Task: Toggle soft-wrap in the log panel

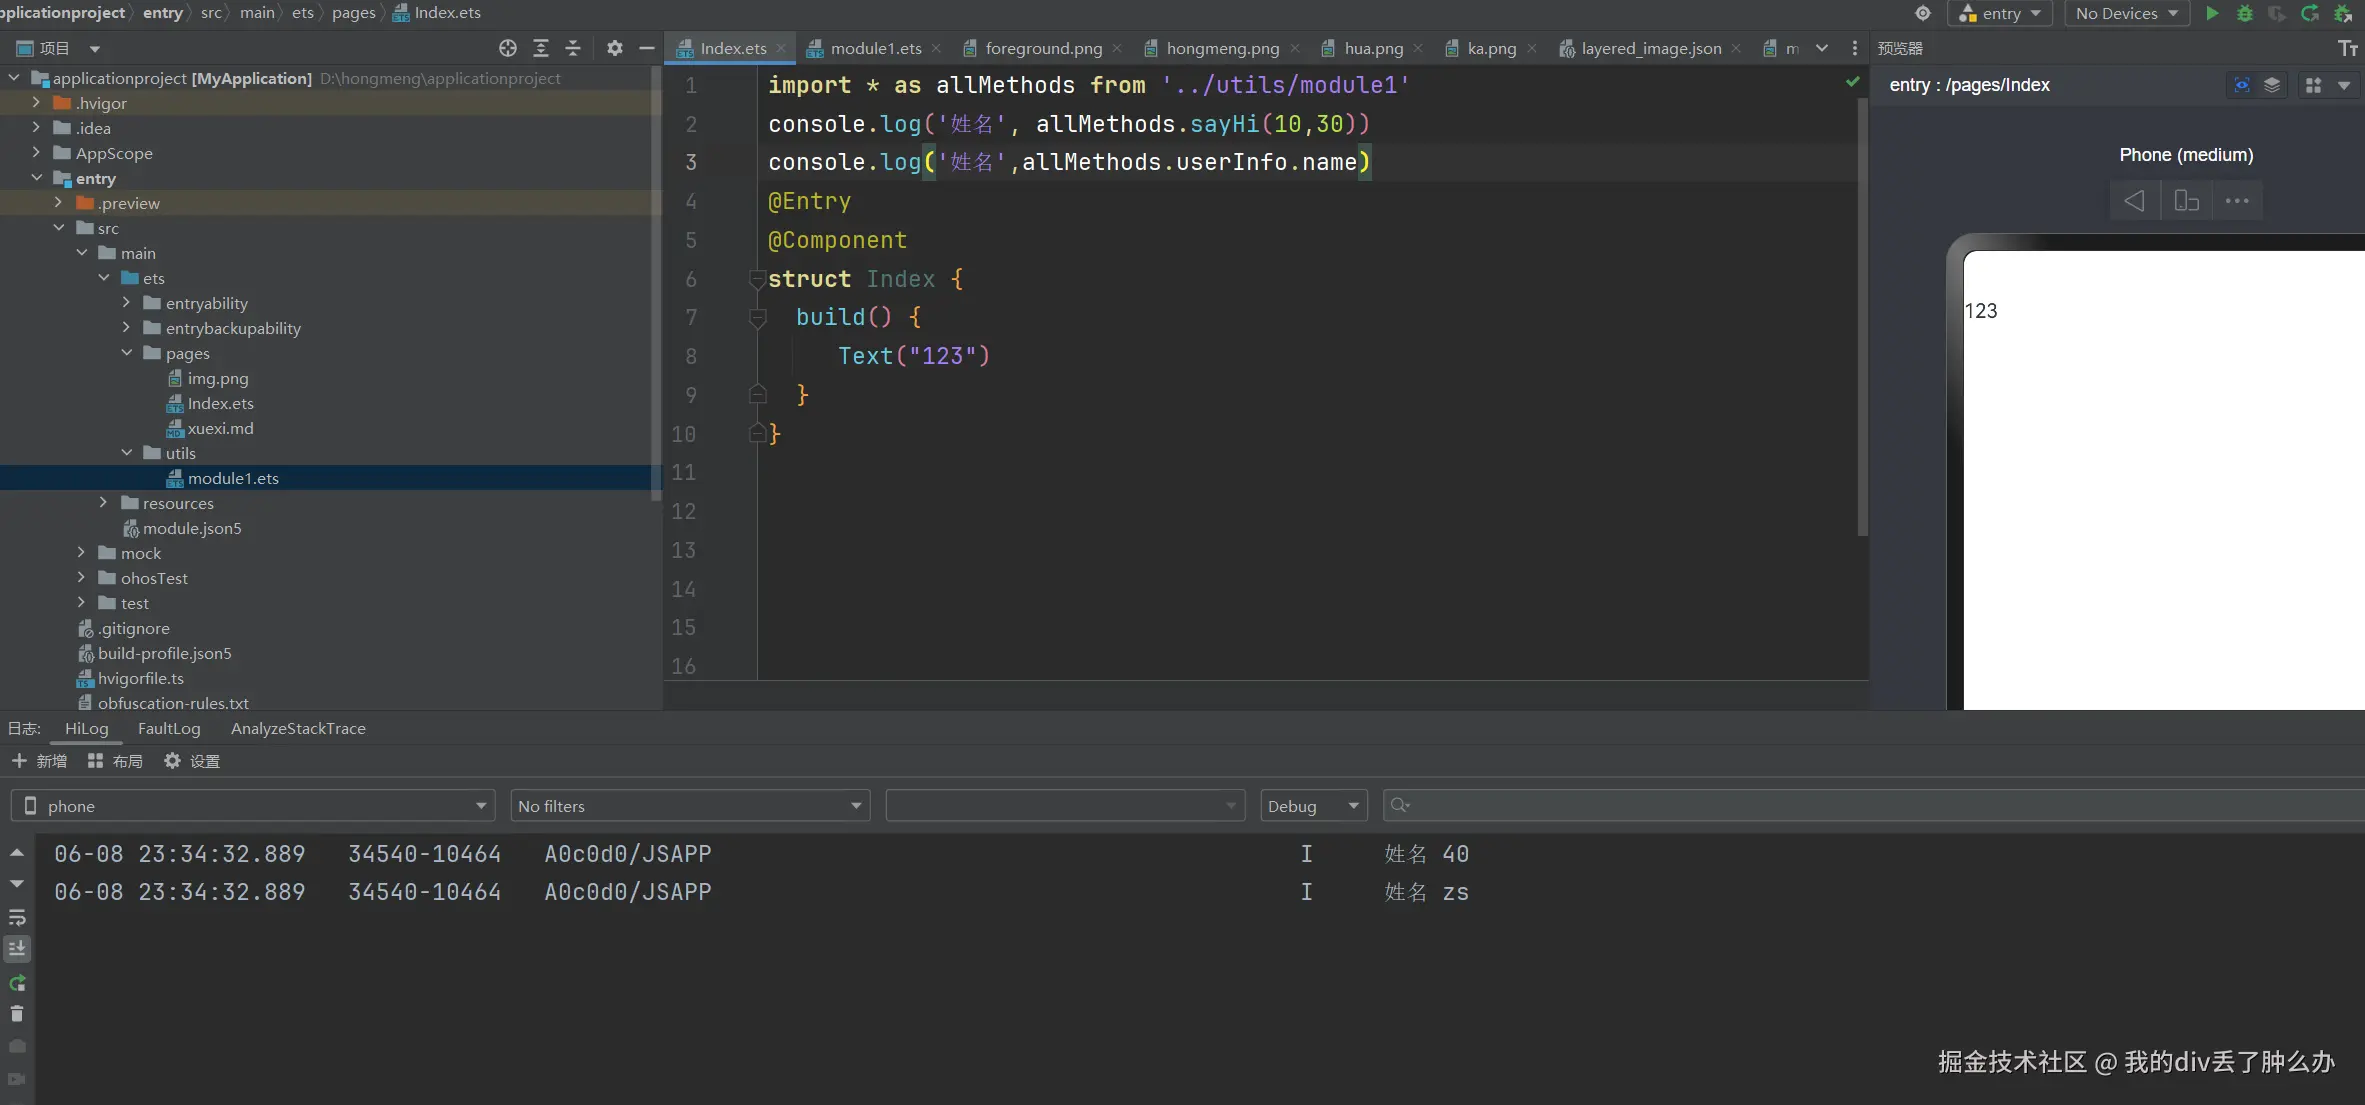Action: click(x=17, y=917)
